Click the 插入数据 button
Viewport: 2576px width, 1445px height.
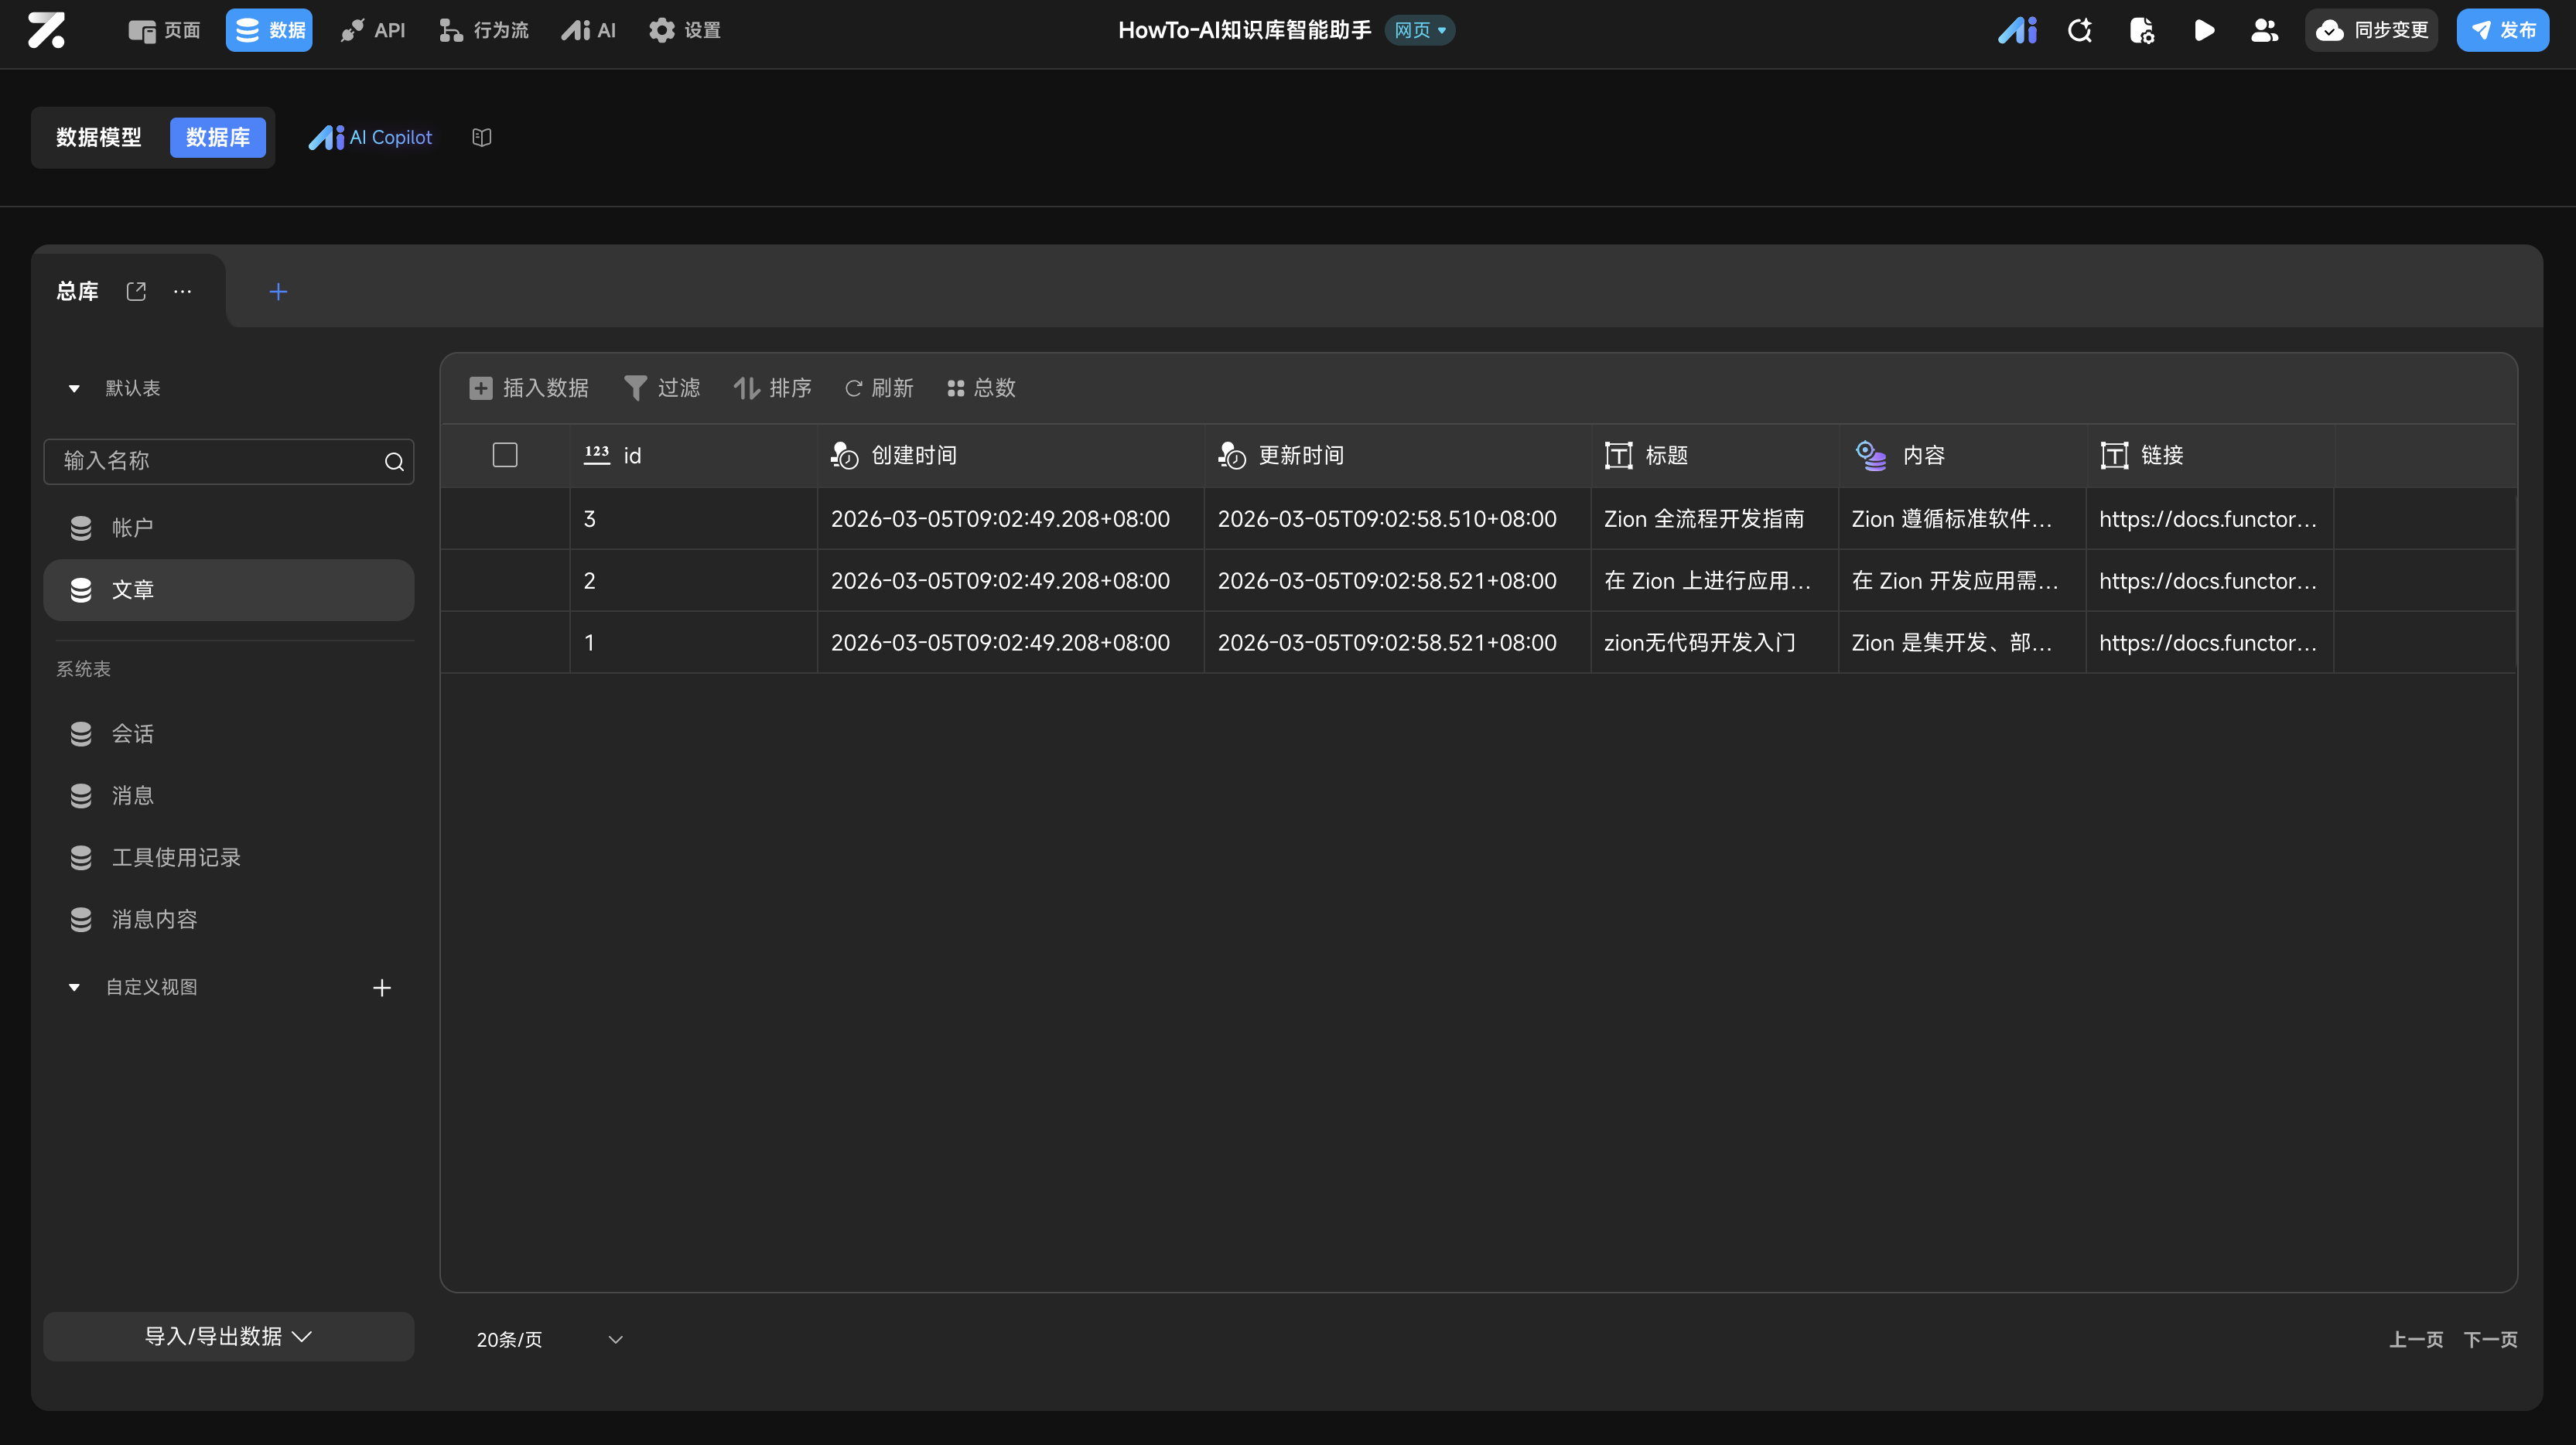(529, 388)
